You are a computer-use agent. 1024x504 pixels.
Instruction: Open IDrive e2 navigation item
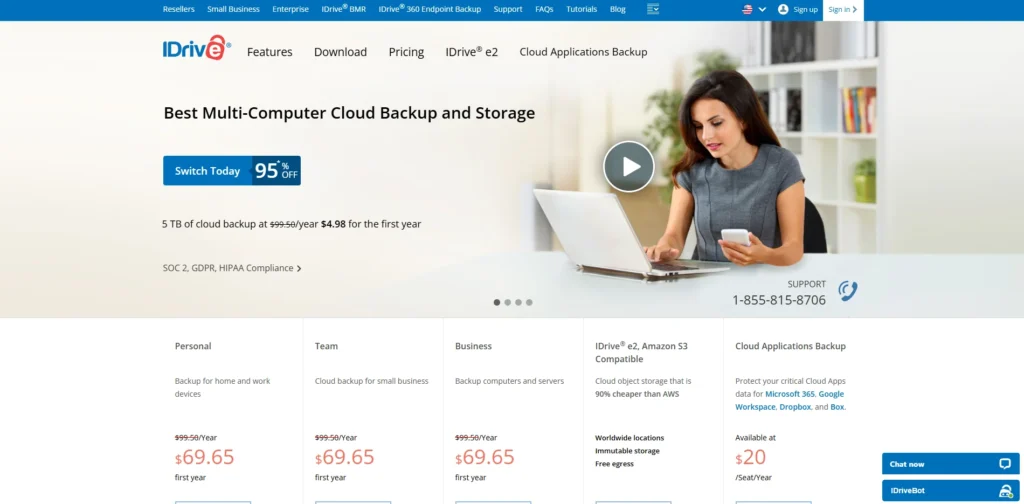coord(472,52)
